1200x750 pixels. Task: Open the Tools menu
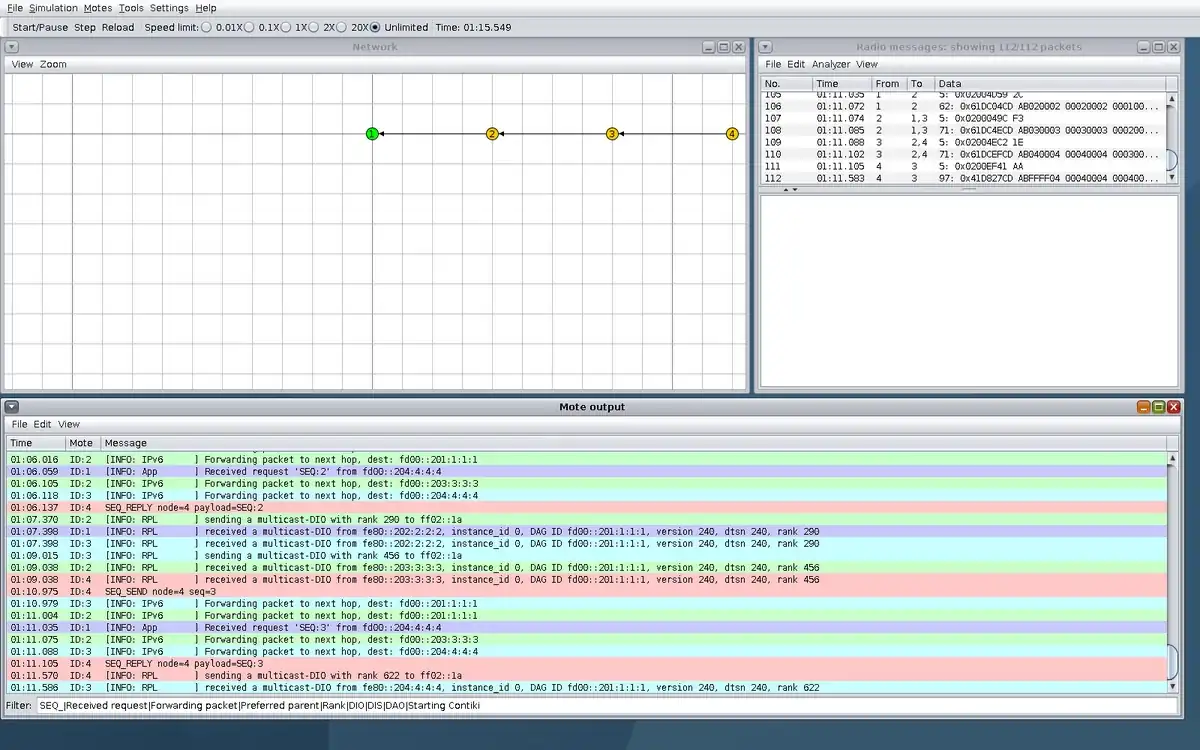point(131,8)
